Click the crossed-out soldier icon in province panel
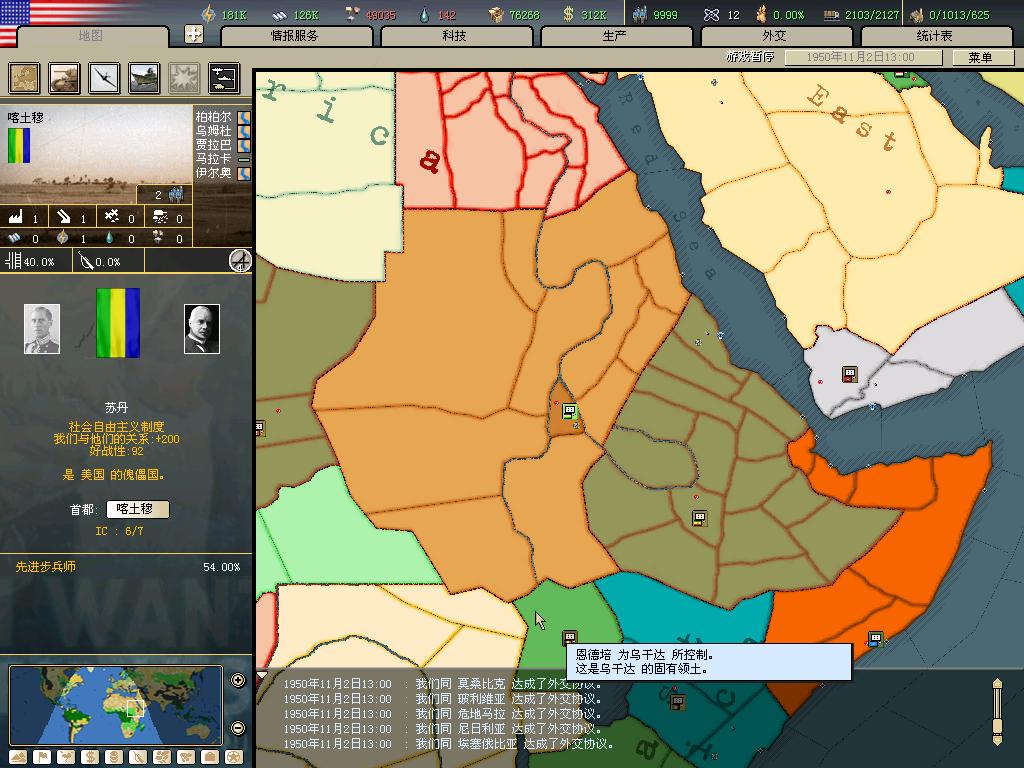Viewport: 1024px width, 768px height. (240, 261)
